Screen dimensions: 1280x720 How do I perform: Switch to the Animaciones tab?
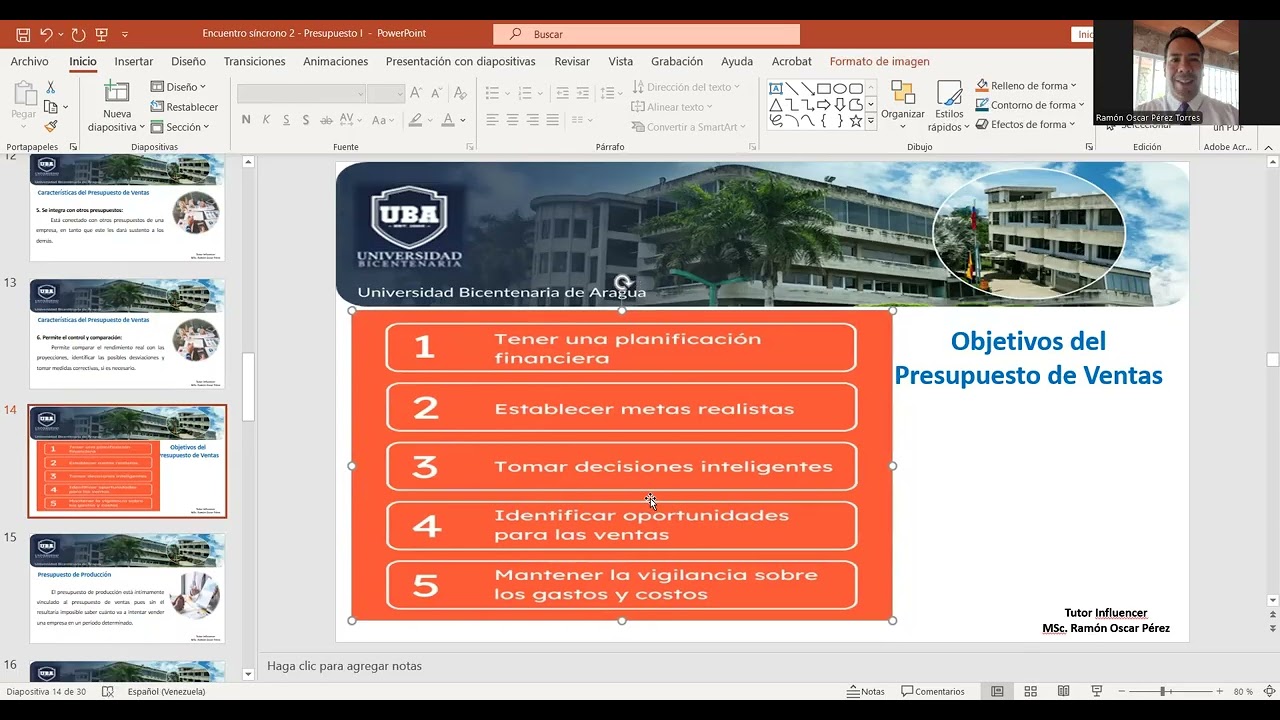(336, 61)
